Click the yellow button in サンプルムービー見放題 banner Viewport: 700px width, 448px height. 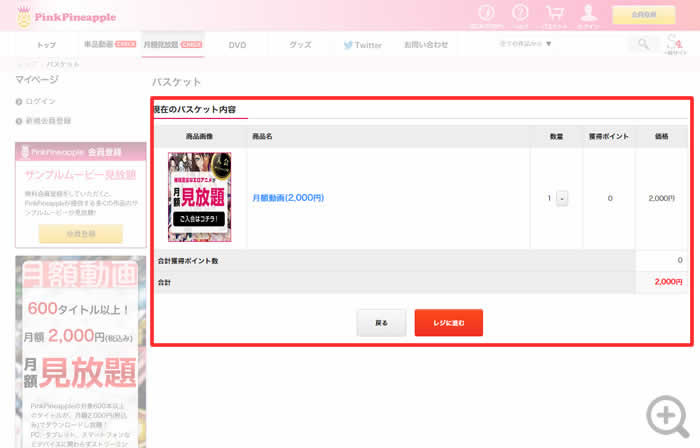81,234
